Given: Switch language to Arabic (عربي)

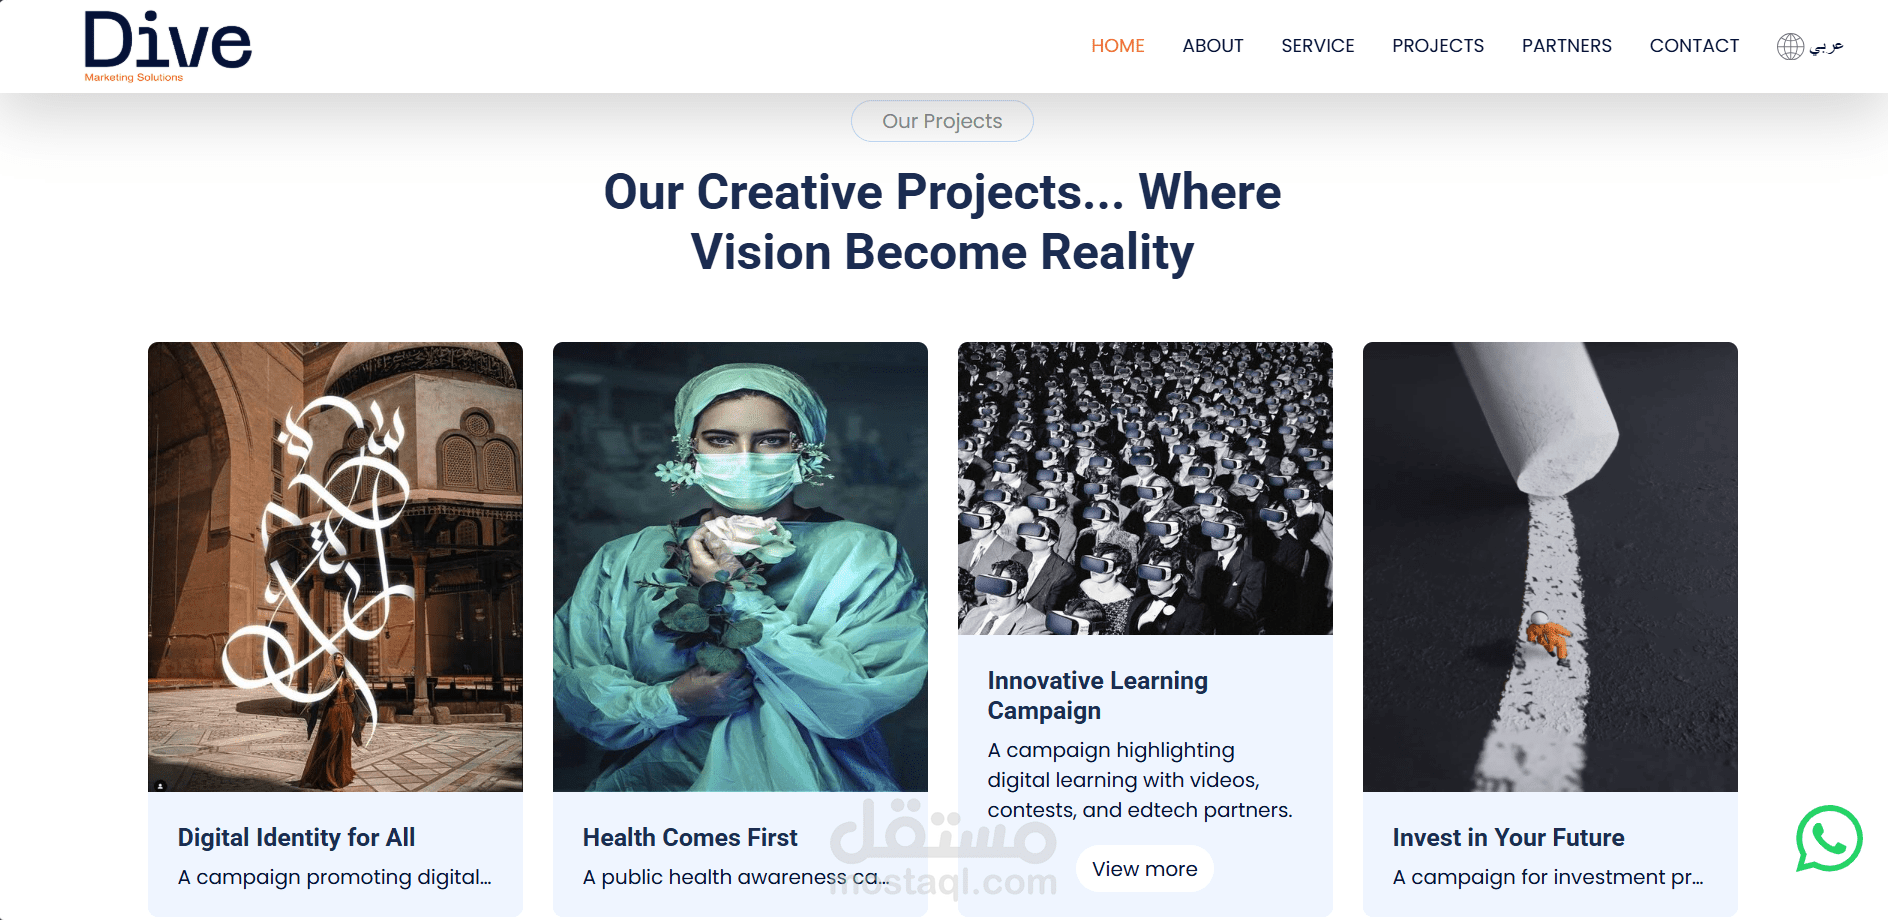Looking at the screenshot, I should coord(1826,46).
